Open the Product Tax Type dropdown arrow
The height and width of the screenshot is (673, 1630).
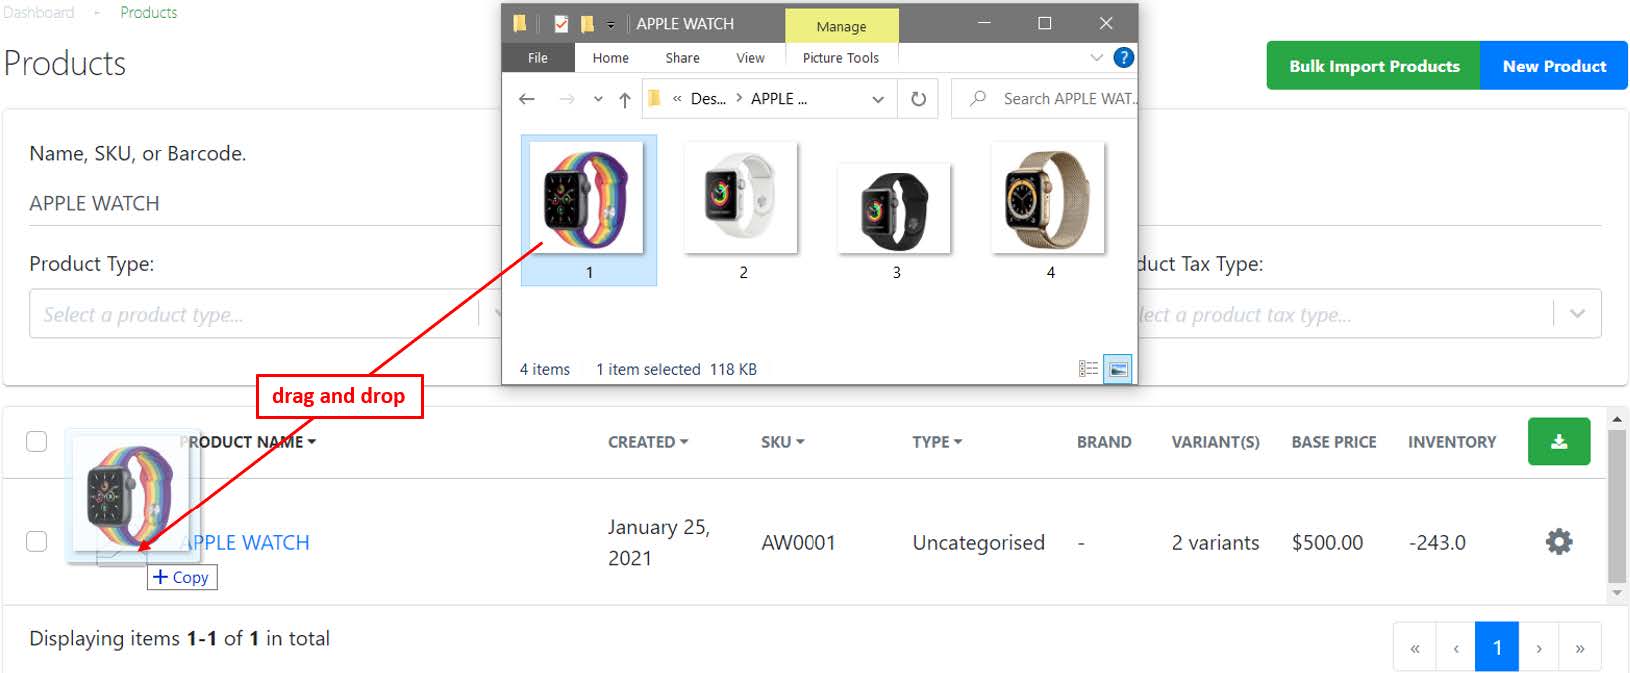tap(1577, 314)
